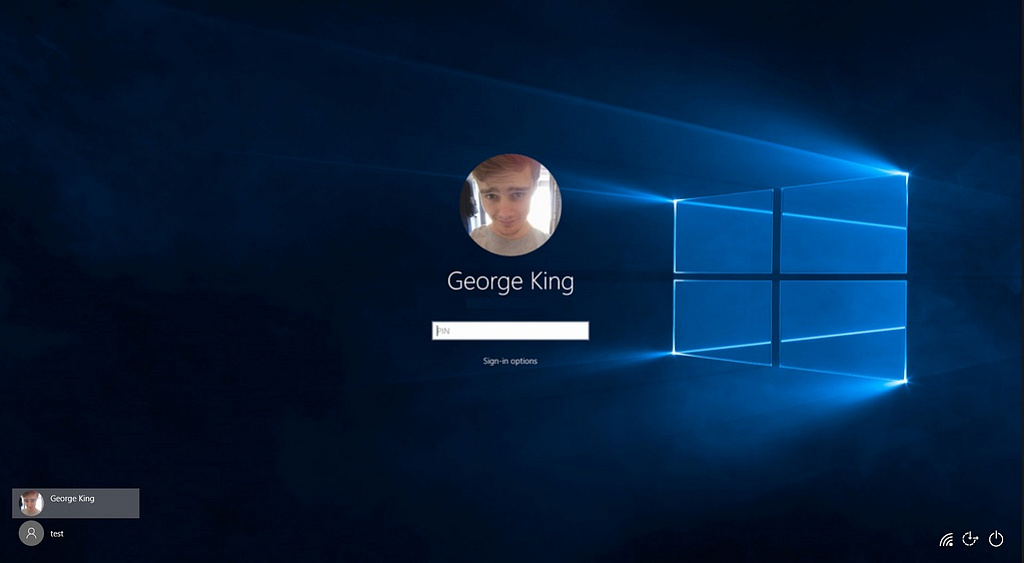
Task: Open Sign-in options
Action: pos(510,361)
